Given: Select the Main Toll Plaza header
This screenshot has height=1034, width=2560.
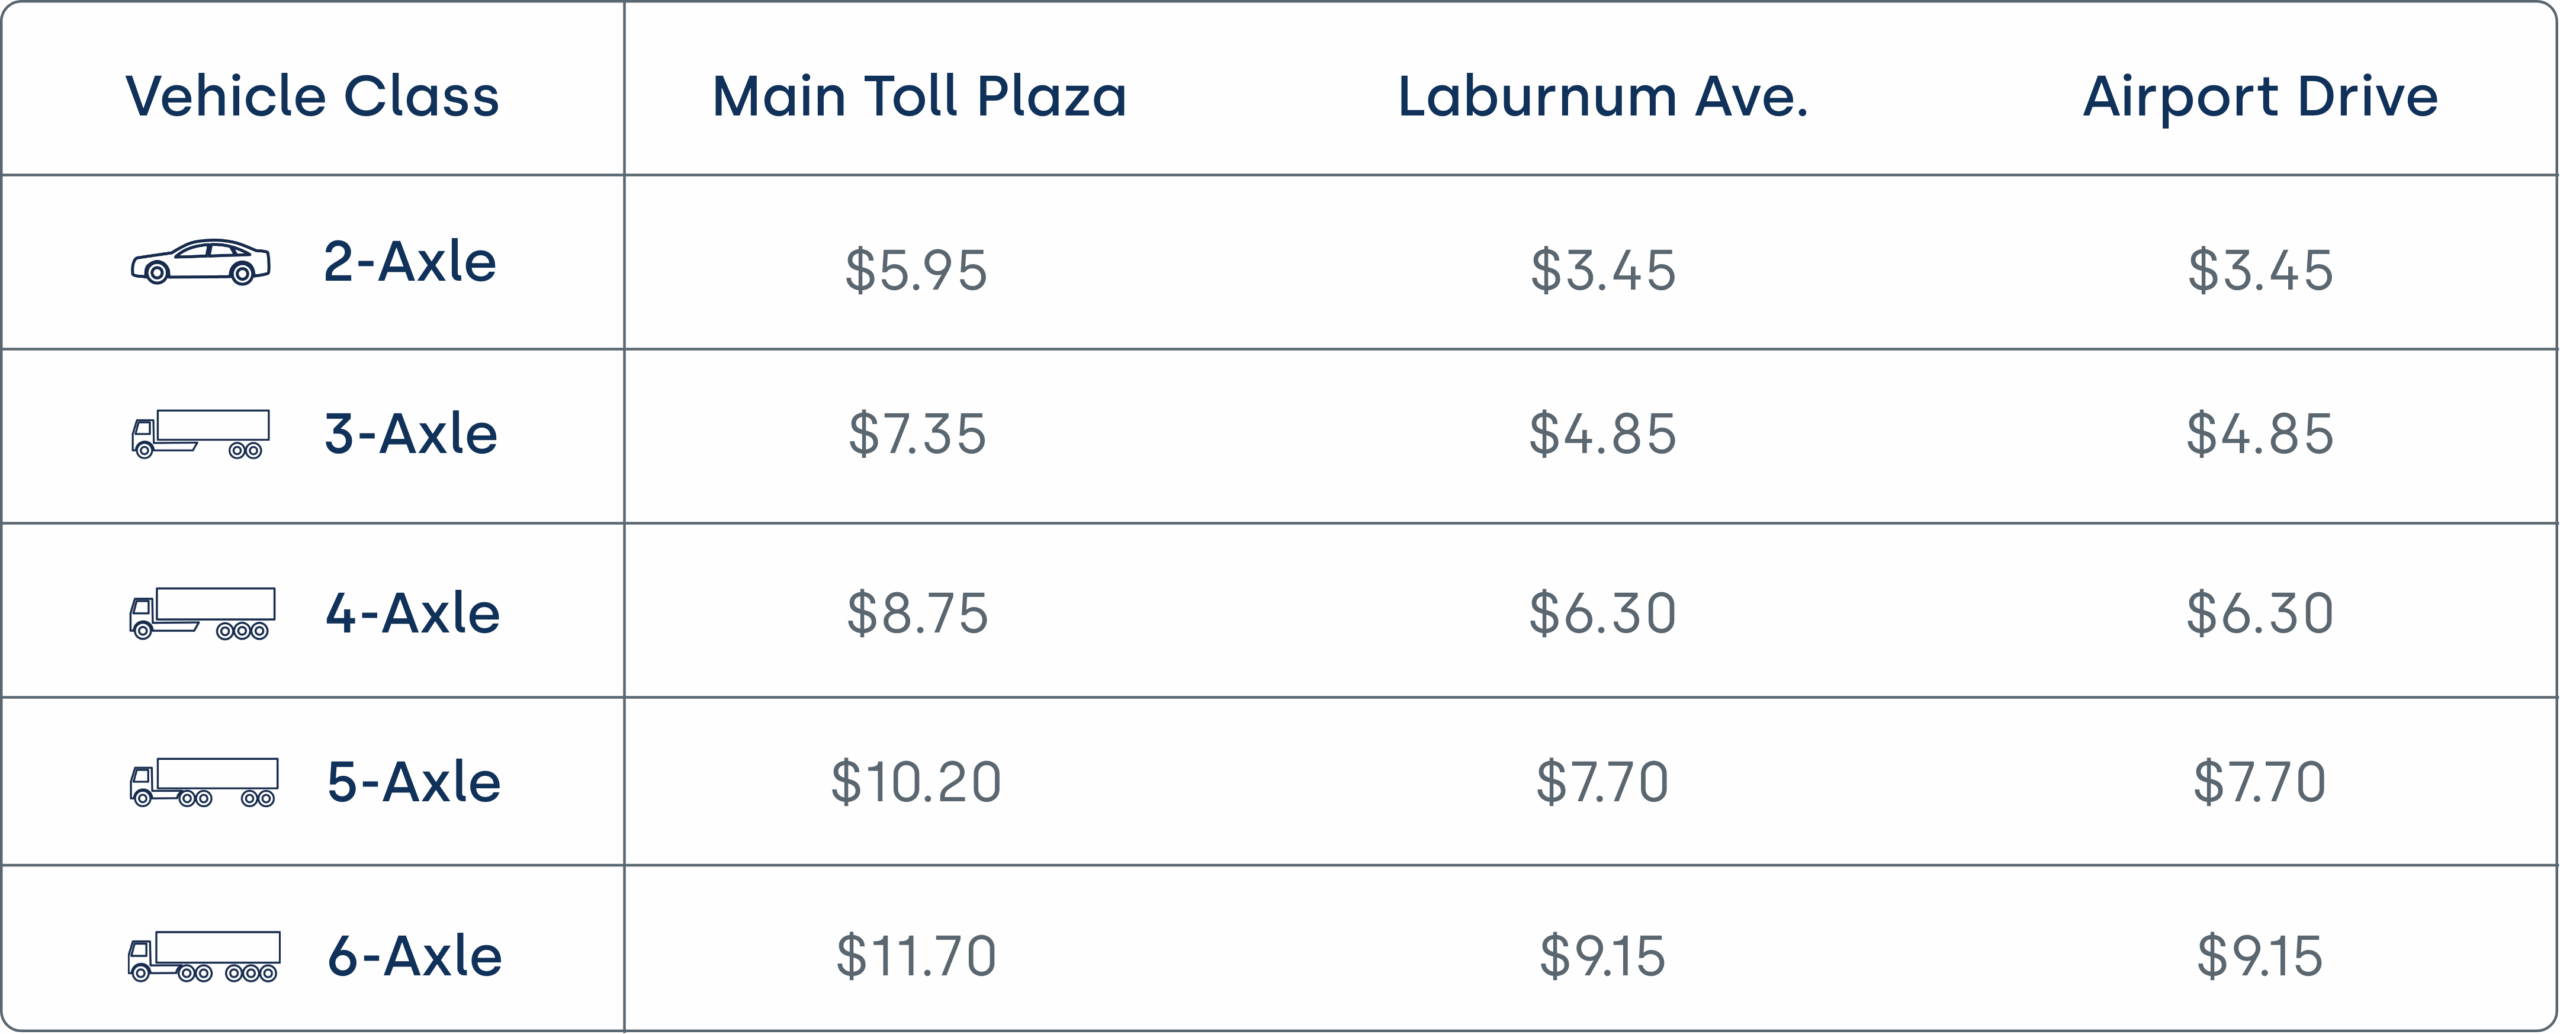Looking at the screenshot, I should coord(919,96).
